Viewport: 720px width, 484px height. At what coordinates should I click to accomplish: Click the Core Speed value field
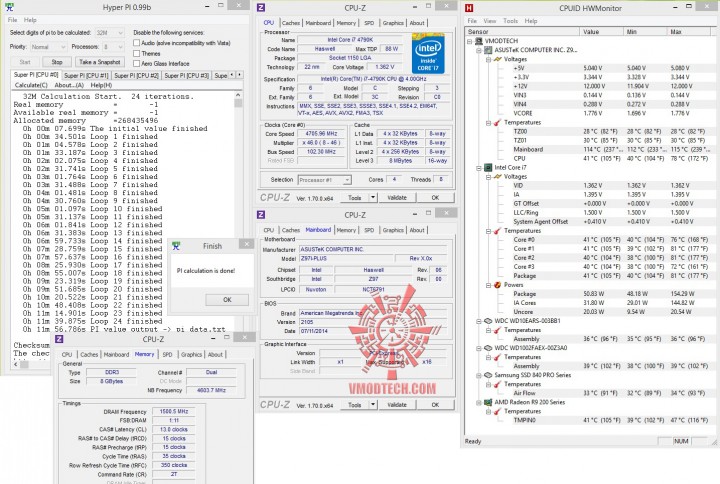(321, 134)
